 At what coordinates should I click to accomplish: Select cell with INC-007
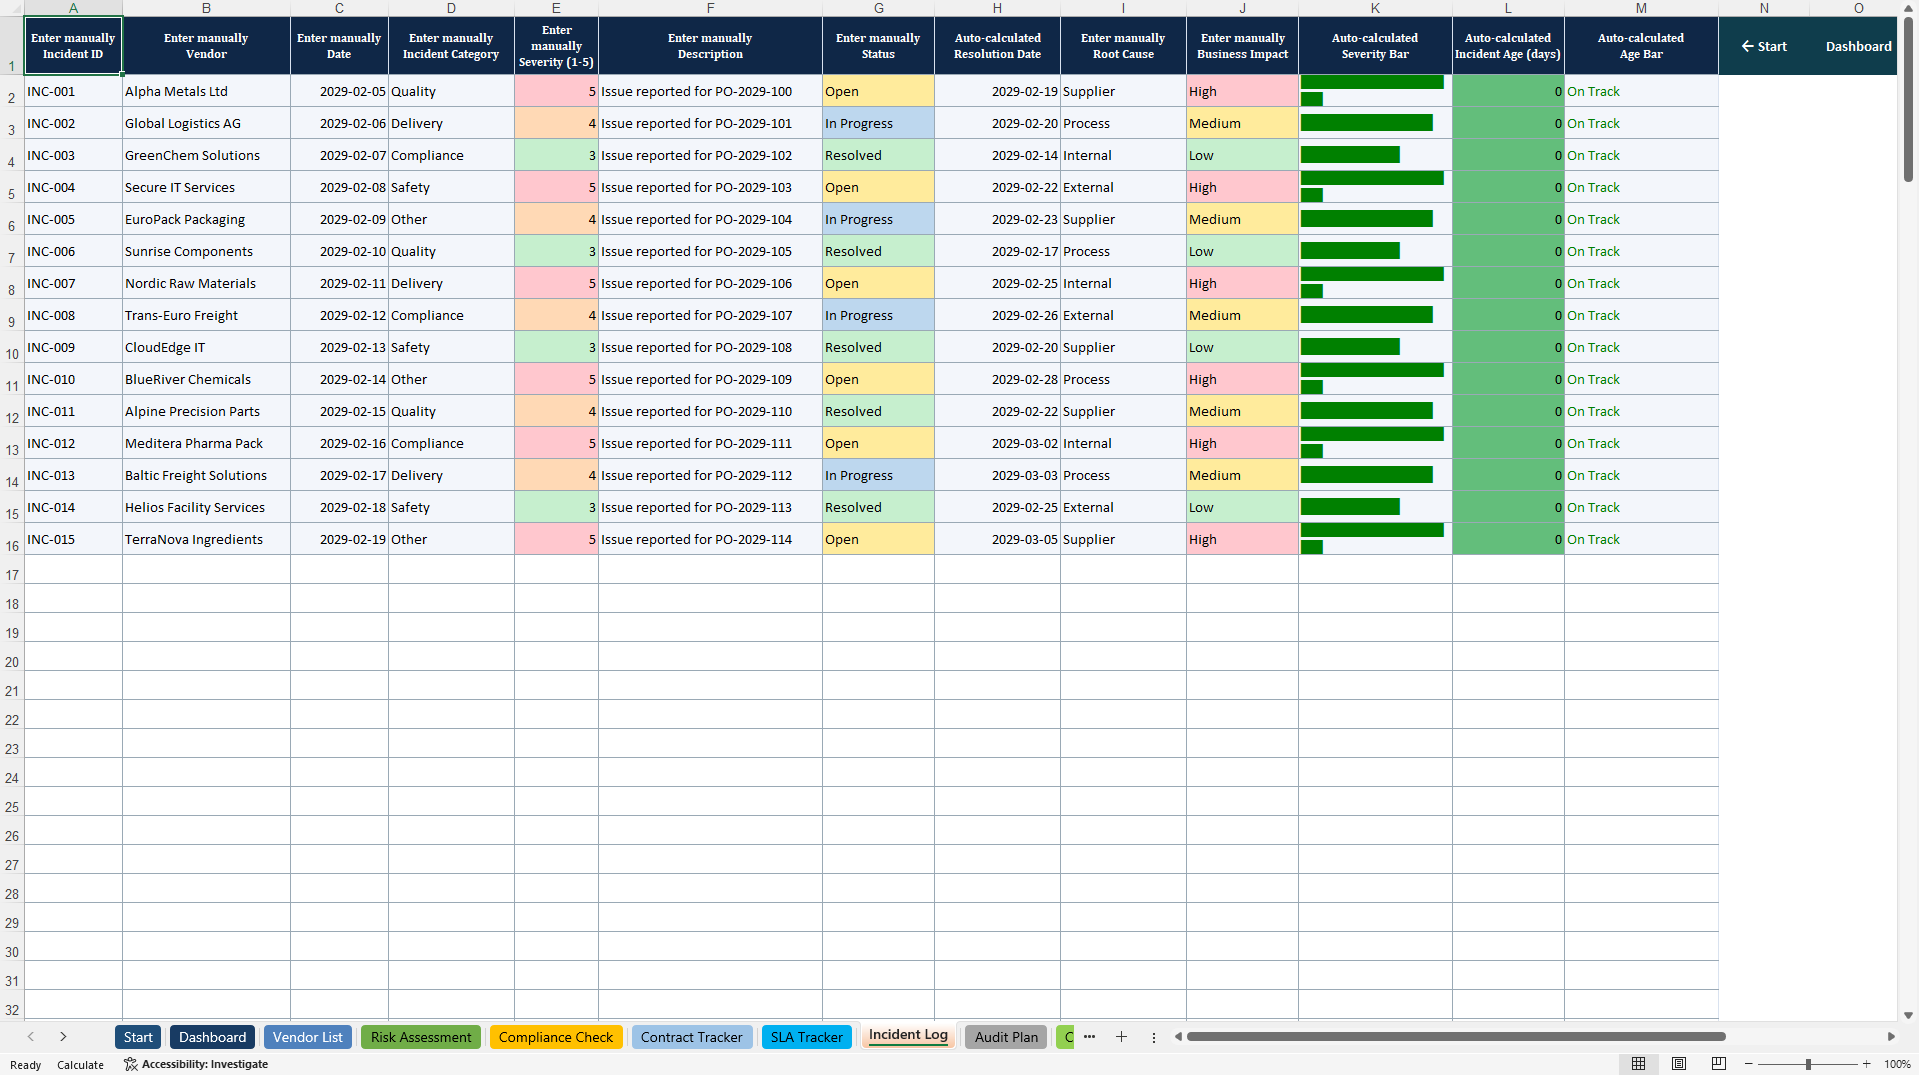pos(73,283)
